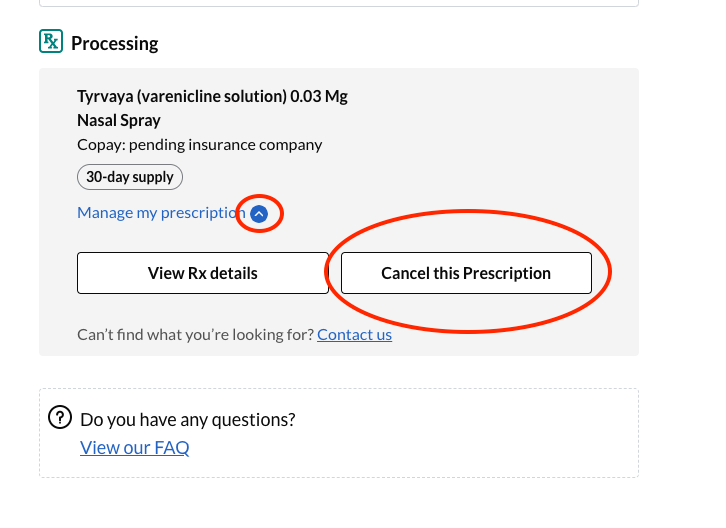
Task: Click the "Can't find what you're looking for?" text
Action: 195,334
